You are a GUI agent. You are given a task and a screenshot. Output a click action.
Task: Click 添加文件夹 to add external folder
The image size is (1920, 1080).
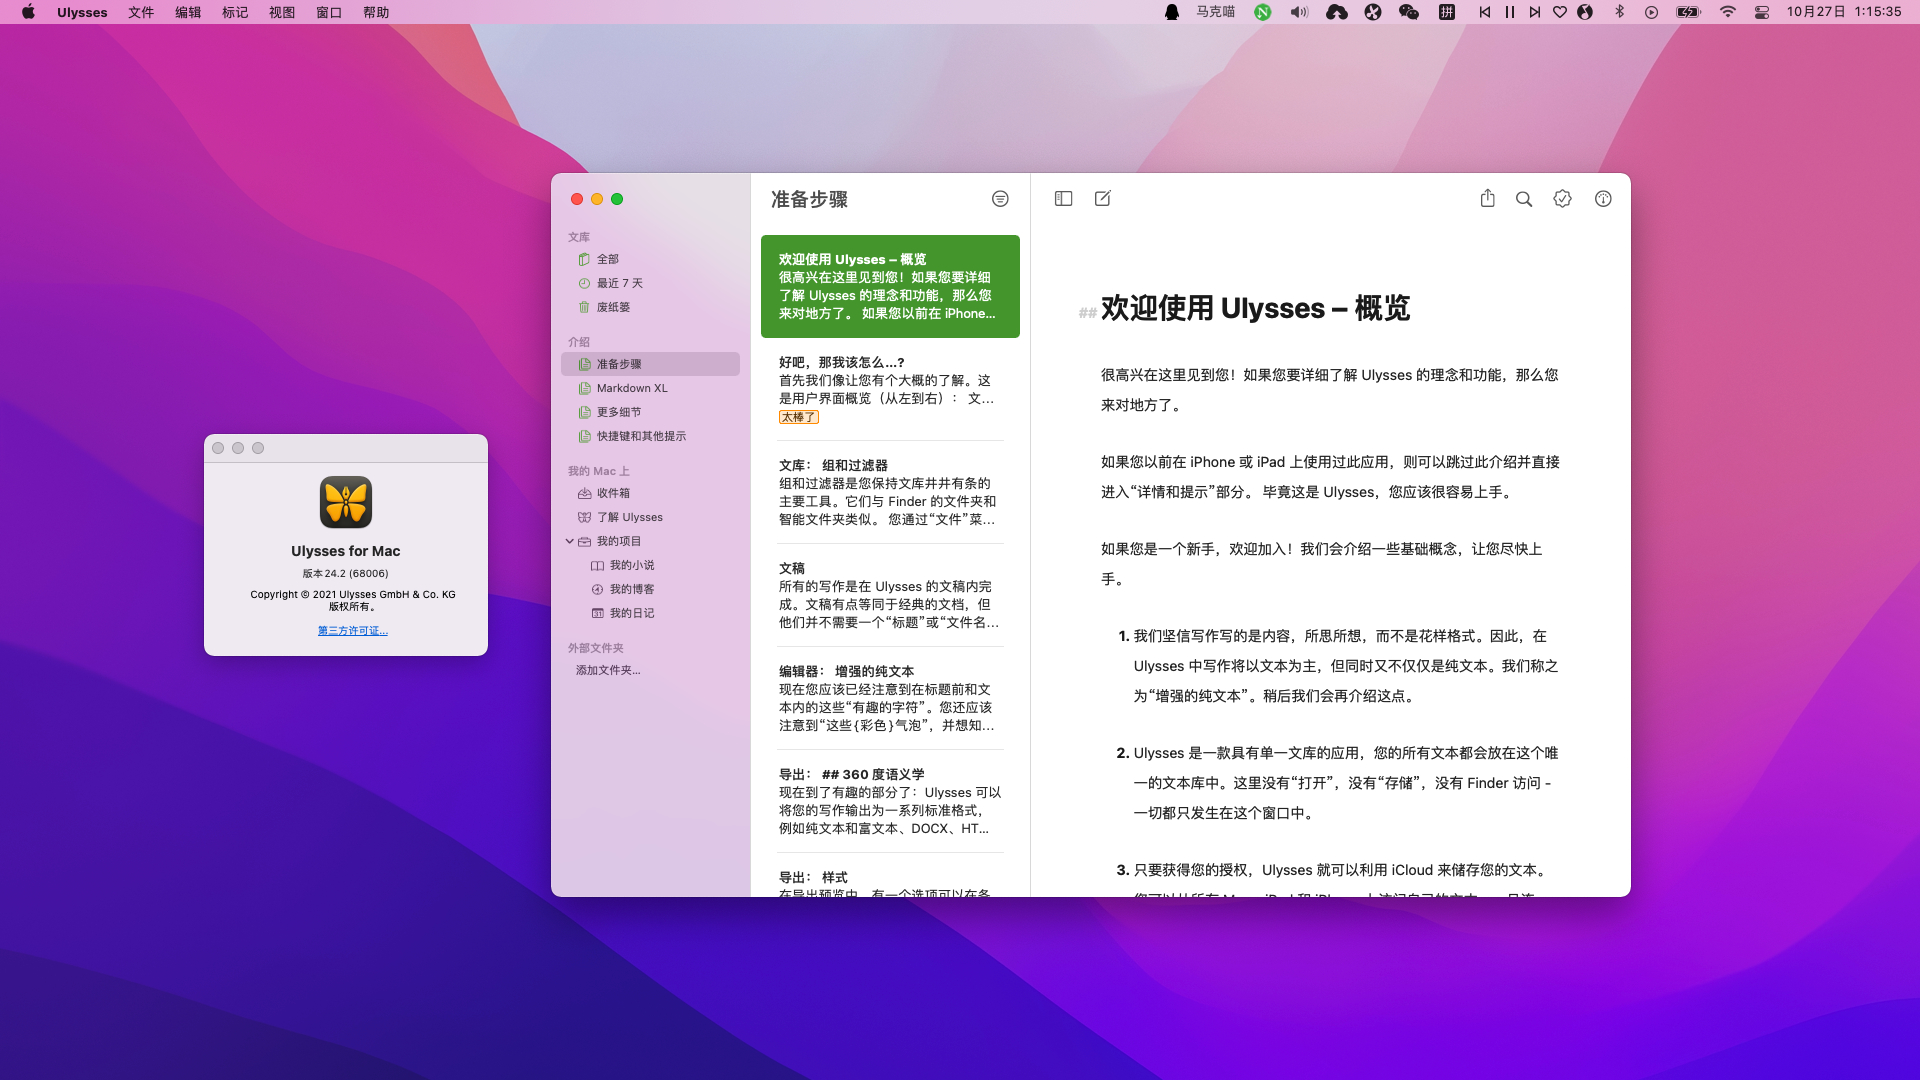click(608, 670)
